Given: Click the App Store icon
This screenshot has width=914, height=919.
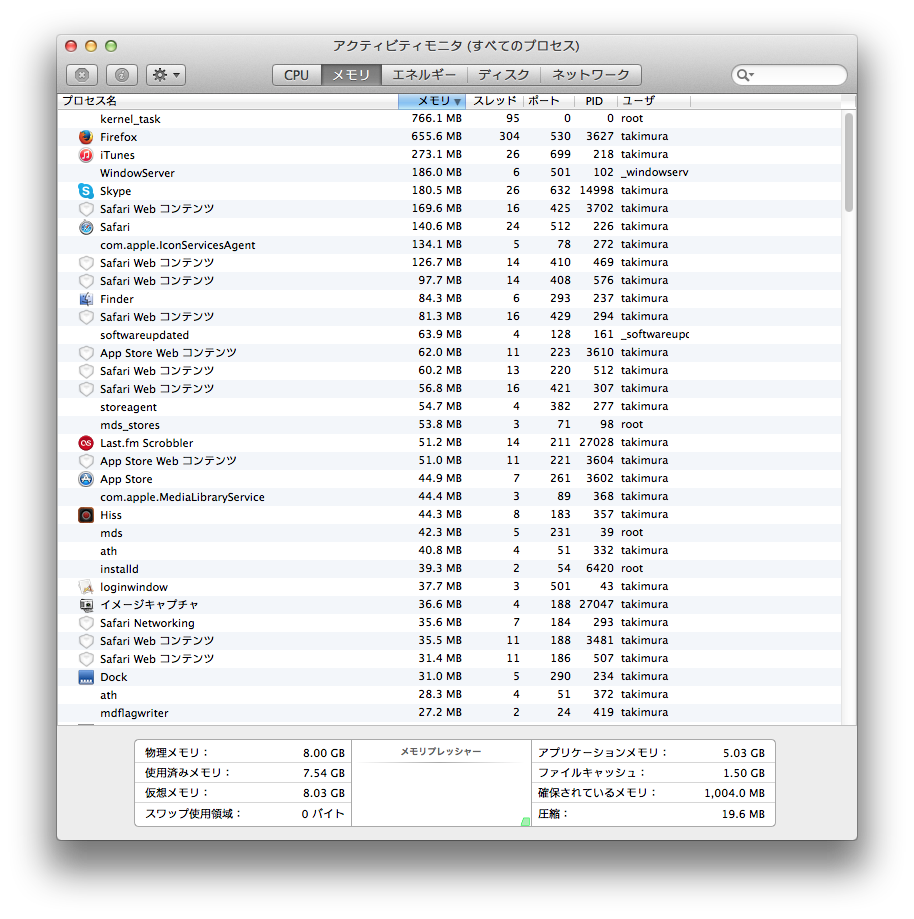Looking at the screenshot, I should click(x=86, y=479).
